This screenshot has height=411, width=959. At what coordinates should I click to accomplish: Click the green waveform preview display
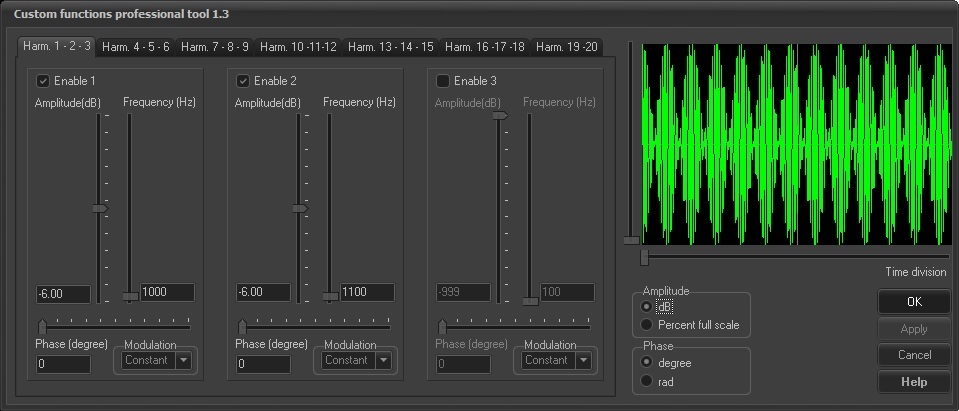tap(796, 144)
